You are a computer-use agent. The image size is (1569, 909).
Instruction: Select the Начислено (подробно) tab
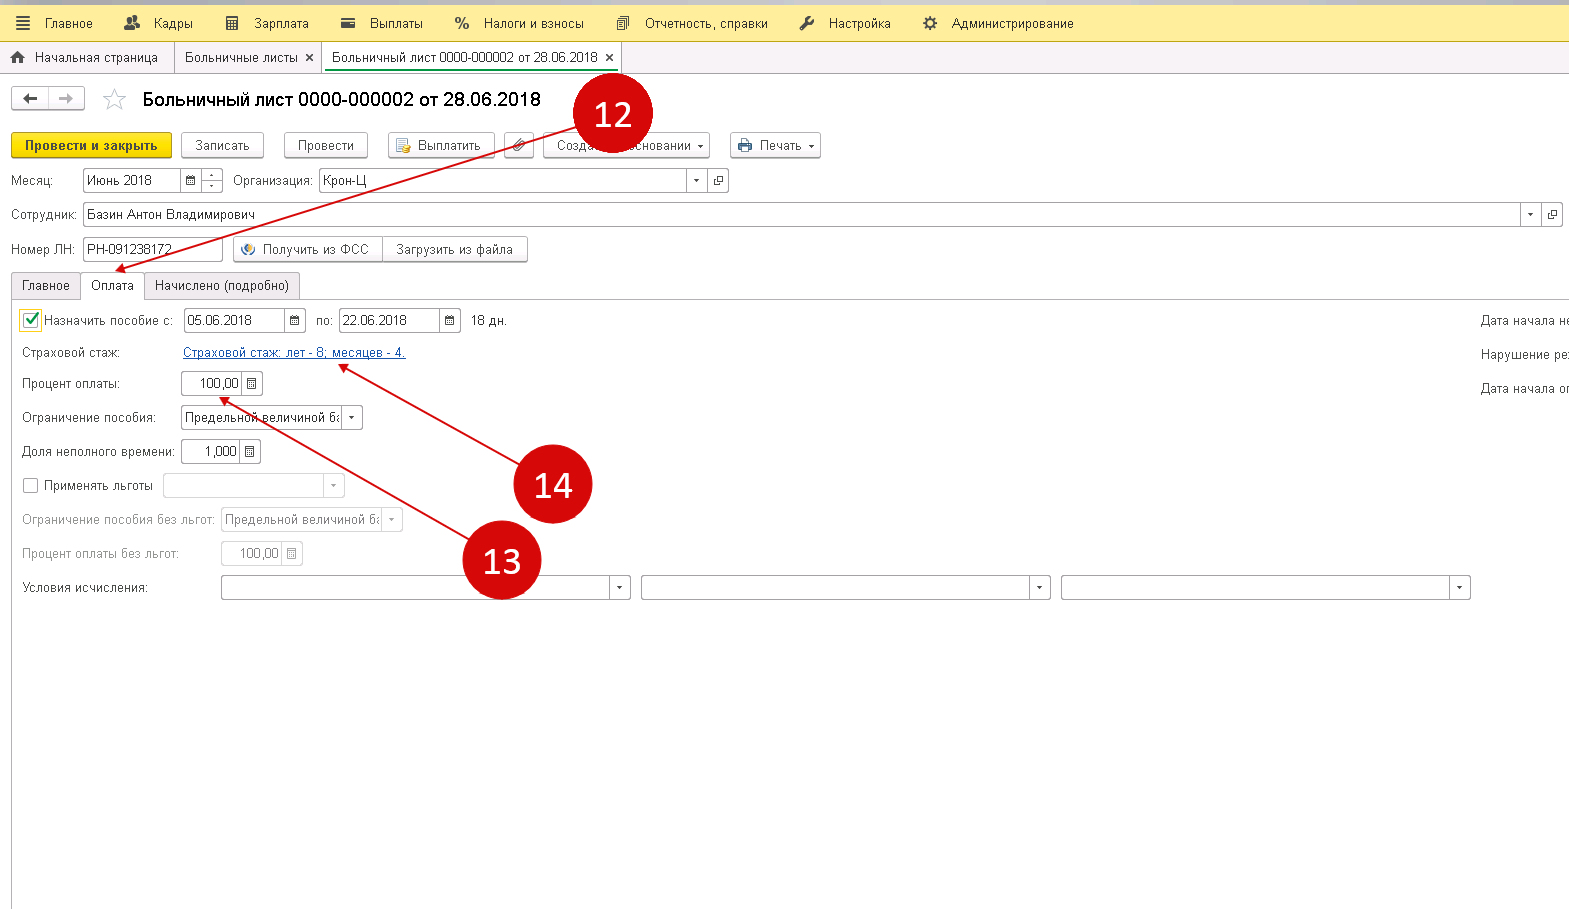222,286
